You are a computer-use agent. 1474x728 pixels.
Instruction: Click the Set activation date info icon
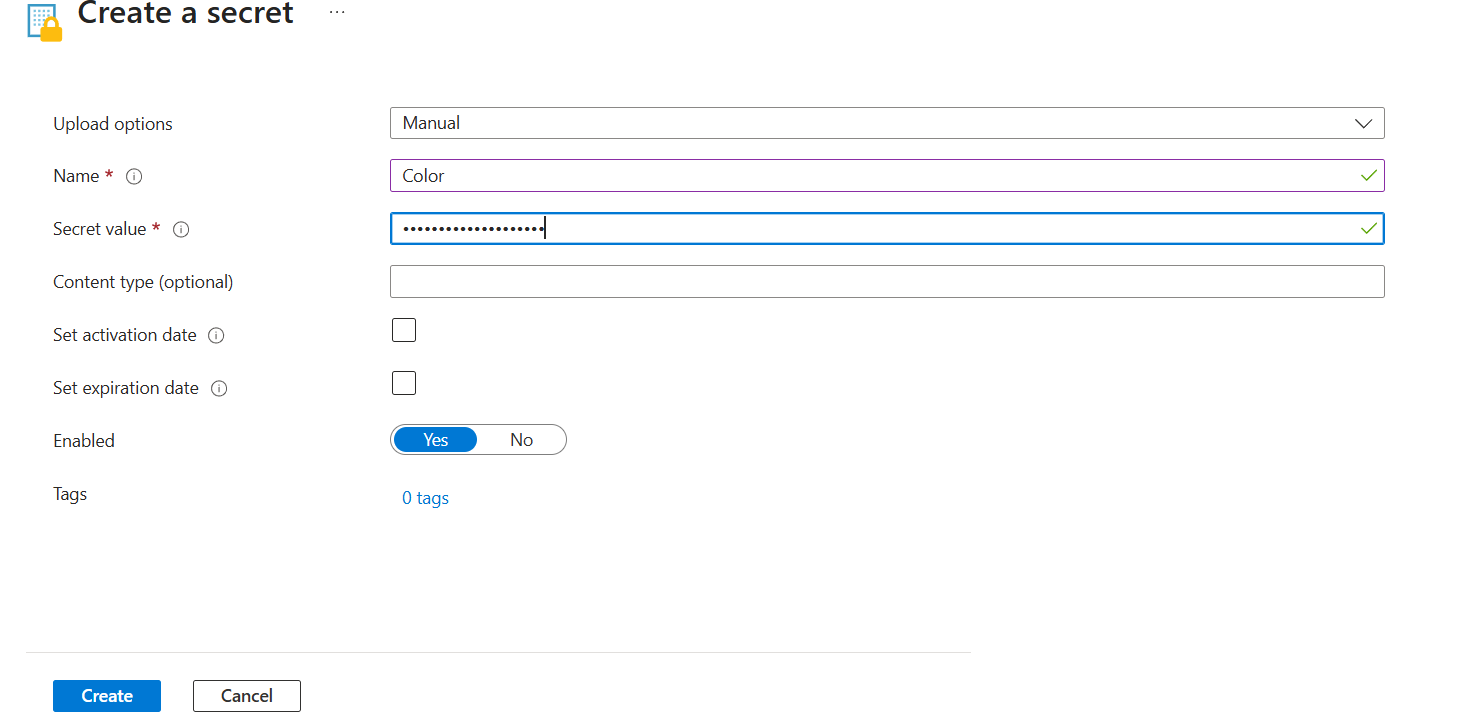pyautogui.click(x=216, y=336)
